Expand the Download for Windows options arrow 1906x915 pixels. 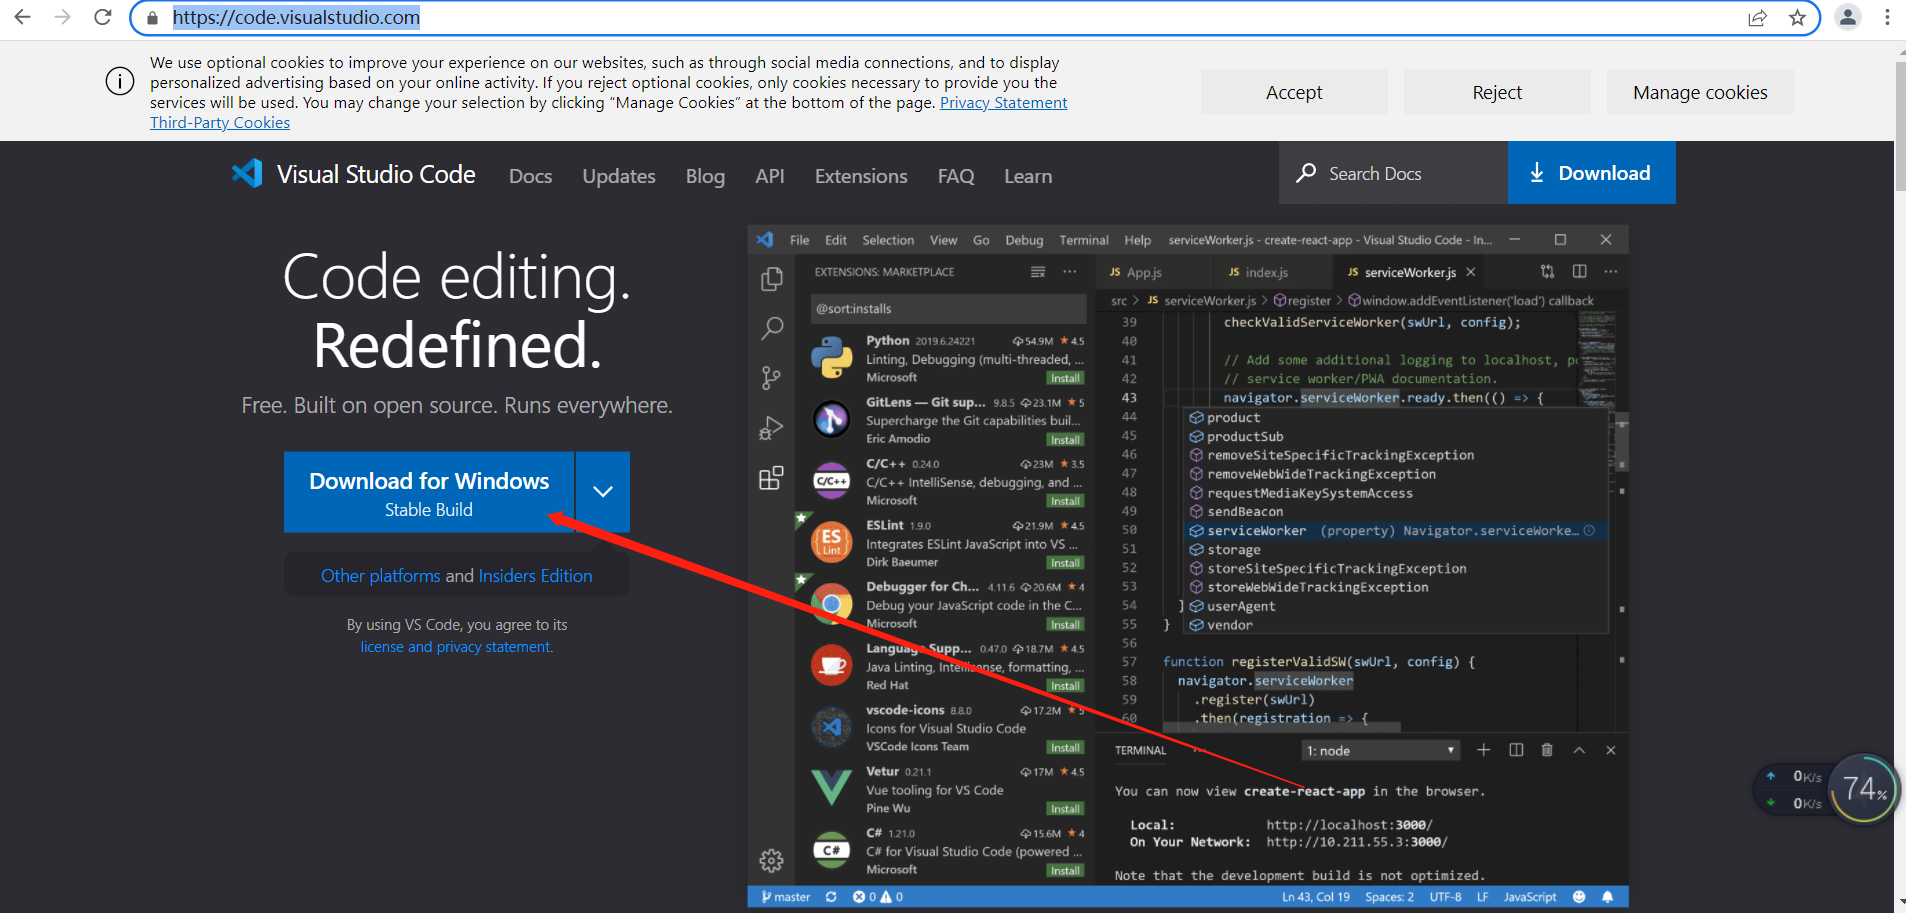tap(602, 492)
